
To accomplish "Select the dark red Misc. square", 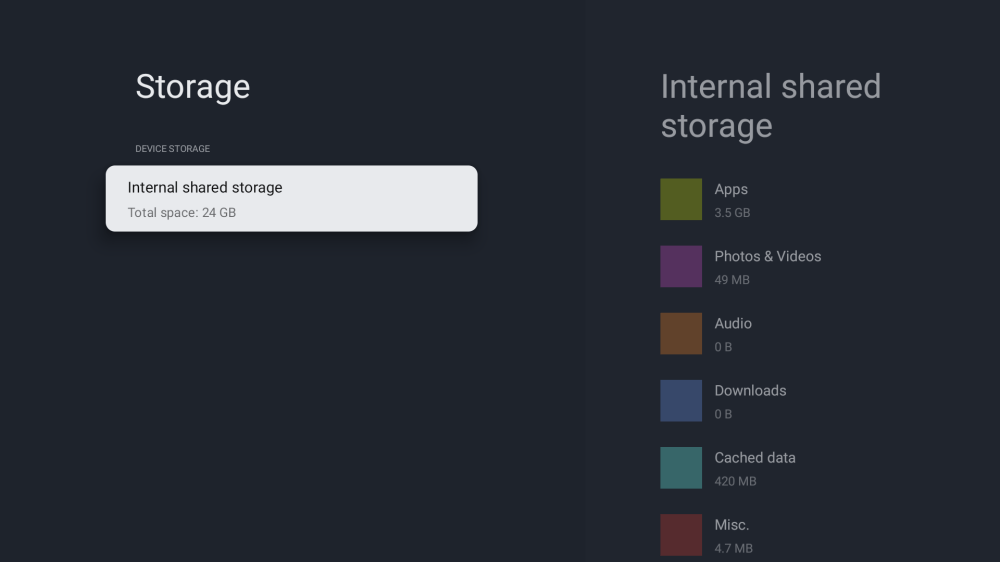I will click(681, 534).
